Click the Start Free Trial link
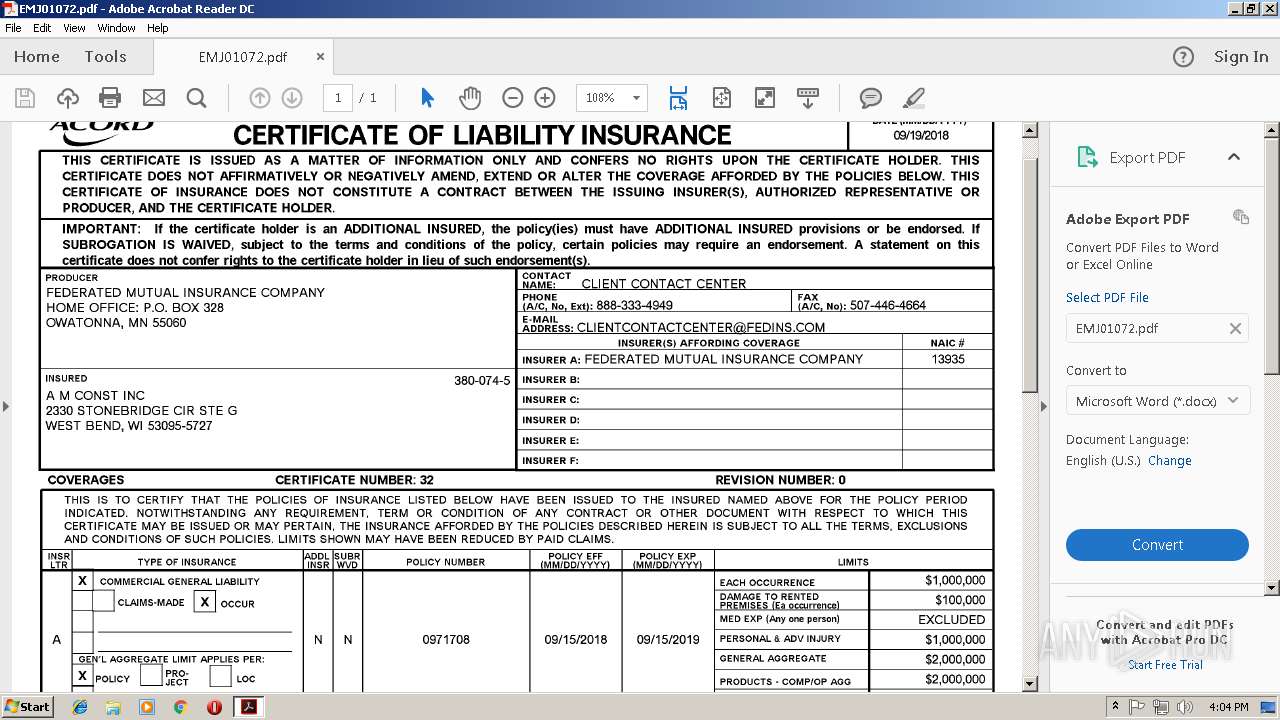The height and width of the screenshot is (720, 1280). [x=1165, y=665]
